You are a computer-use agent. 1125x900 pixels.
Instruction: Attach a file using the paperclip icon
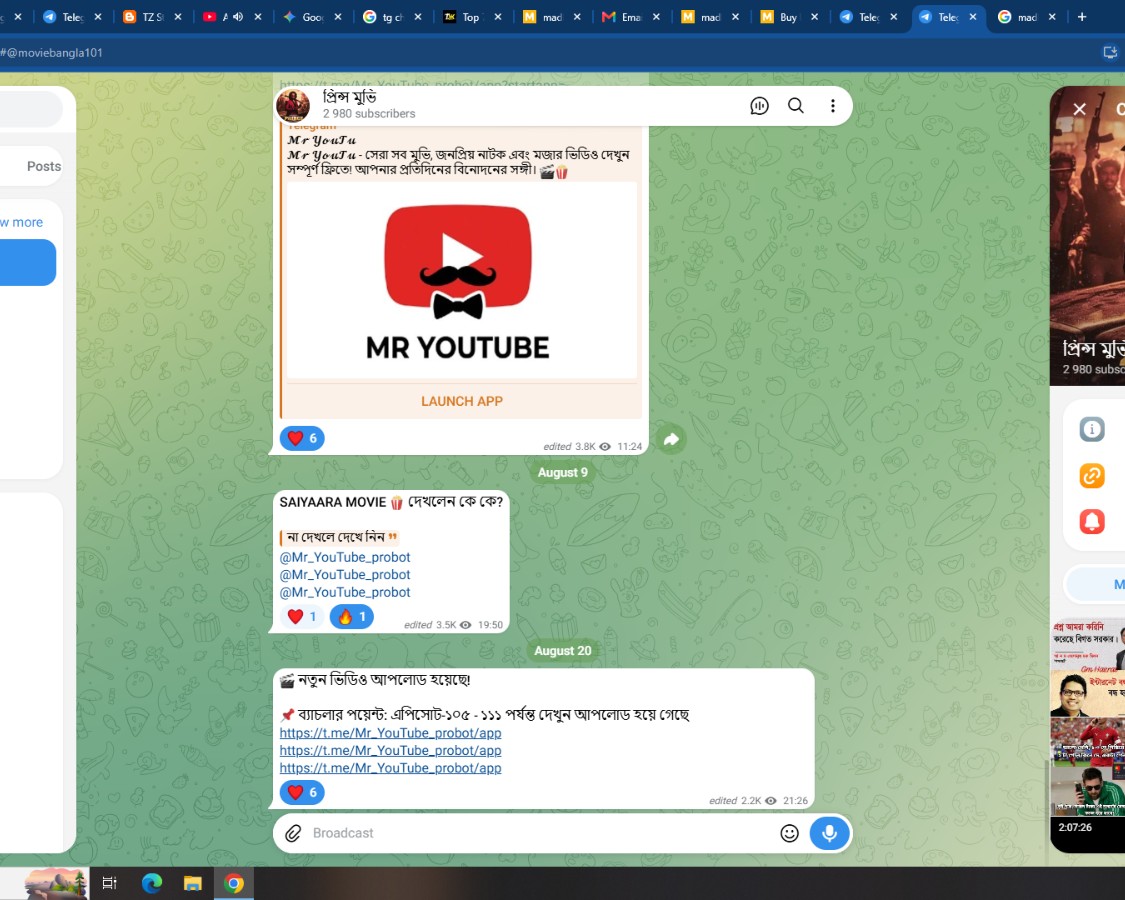pos(293,833)
